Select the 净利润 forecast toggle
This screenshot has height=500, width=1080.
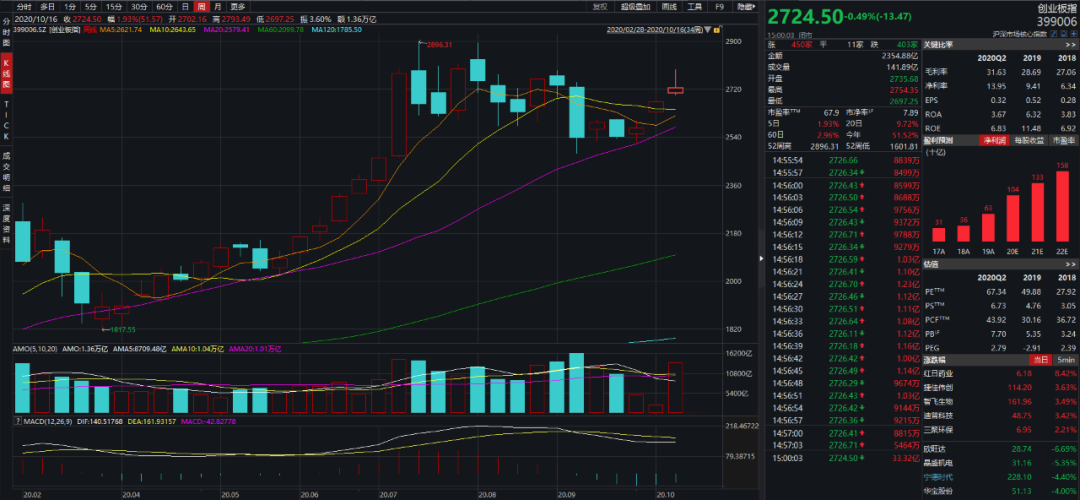point(993,140)
